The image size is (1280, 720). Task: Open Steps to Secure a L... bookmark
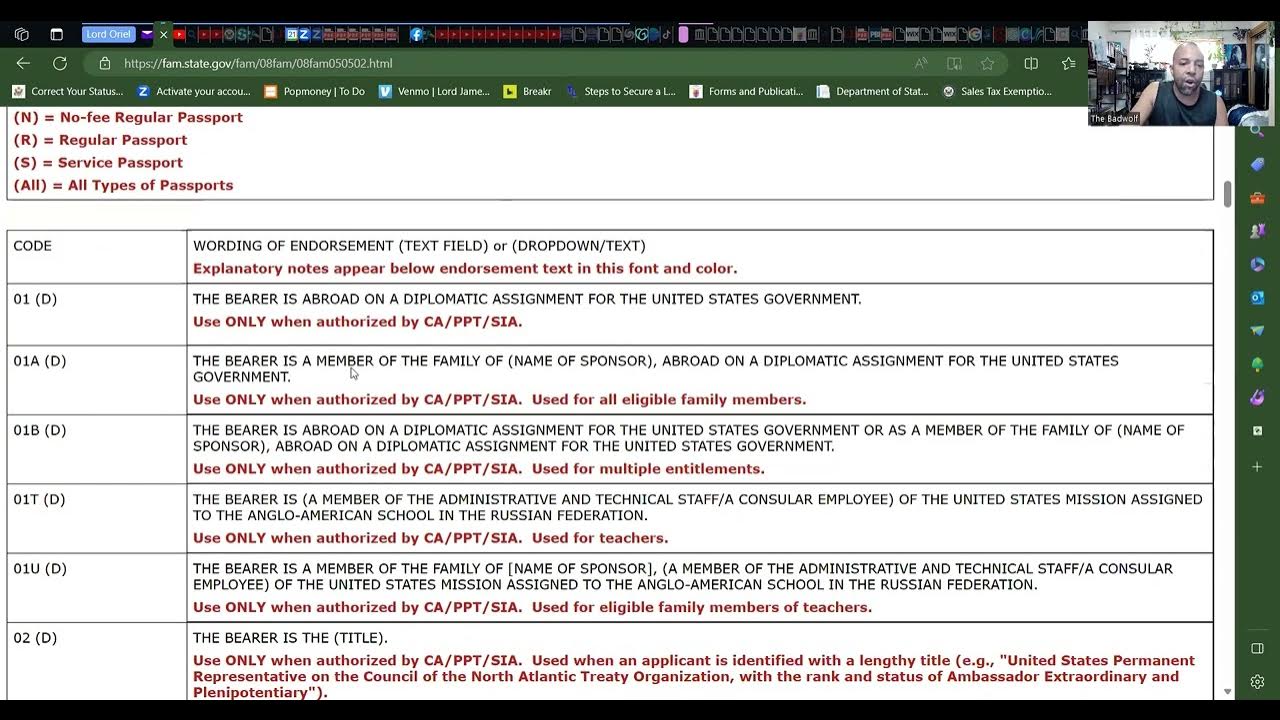pyautogui.click(x=620, y=91)
